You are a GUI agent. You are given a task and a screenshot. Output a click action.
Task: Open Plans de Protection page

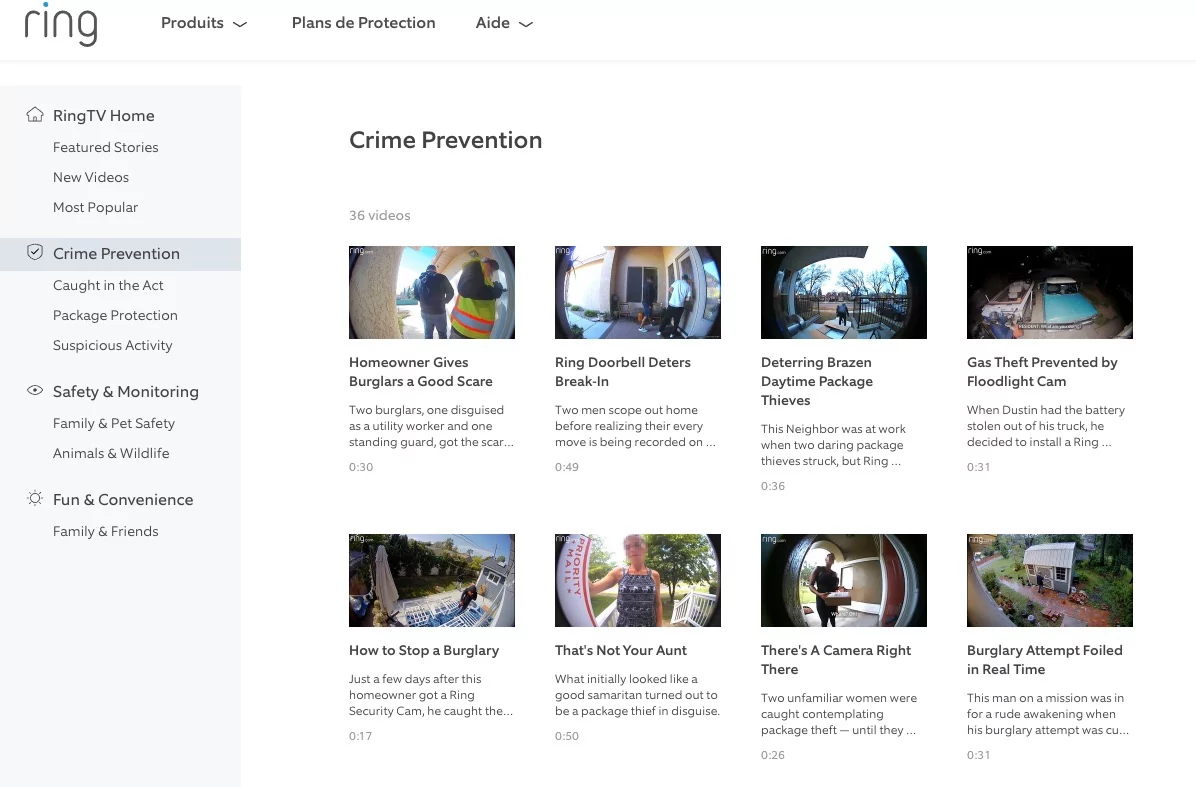pos(364,23)
